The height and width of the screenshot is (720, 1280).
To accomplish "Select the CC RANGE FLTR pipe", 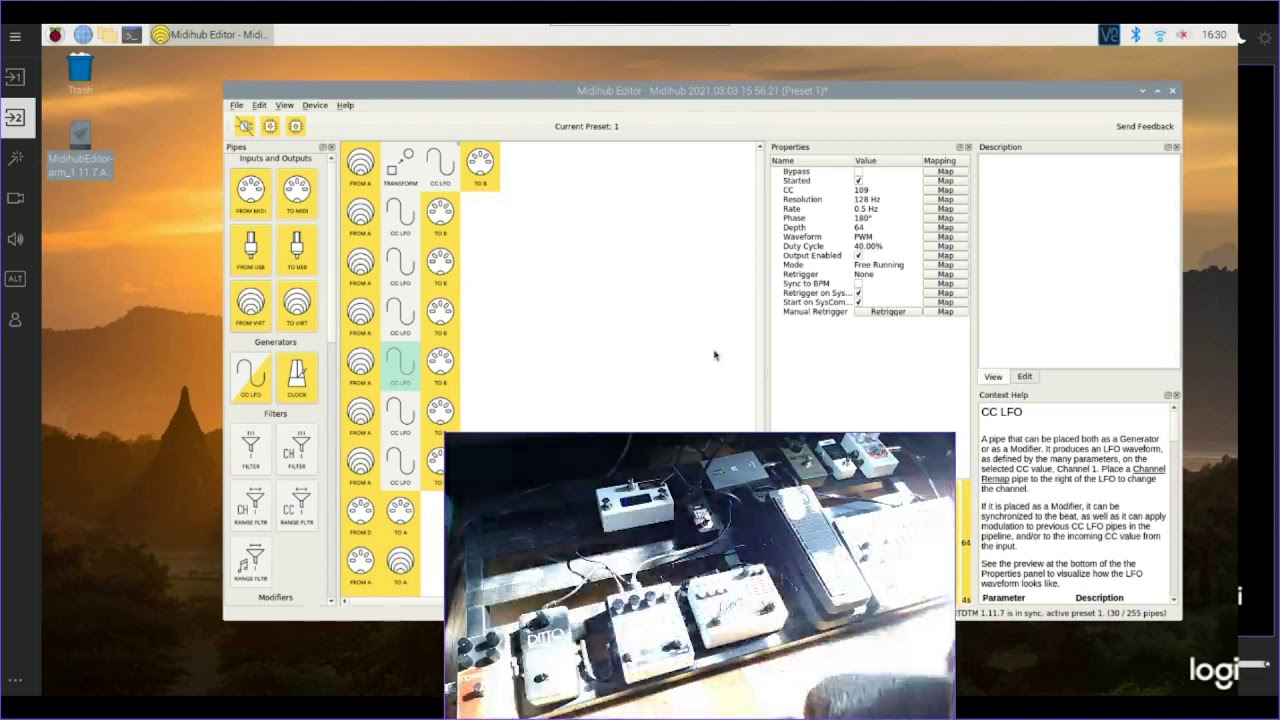I will point(297,505).
